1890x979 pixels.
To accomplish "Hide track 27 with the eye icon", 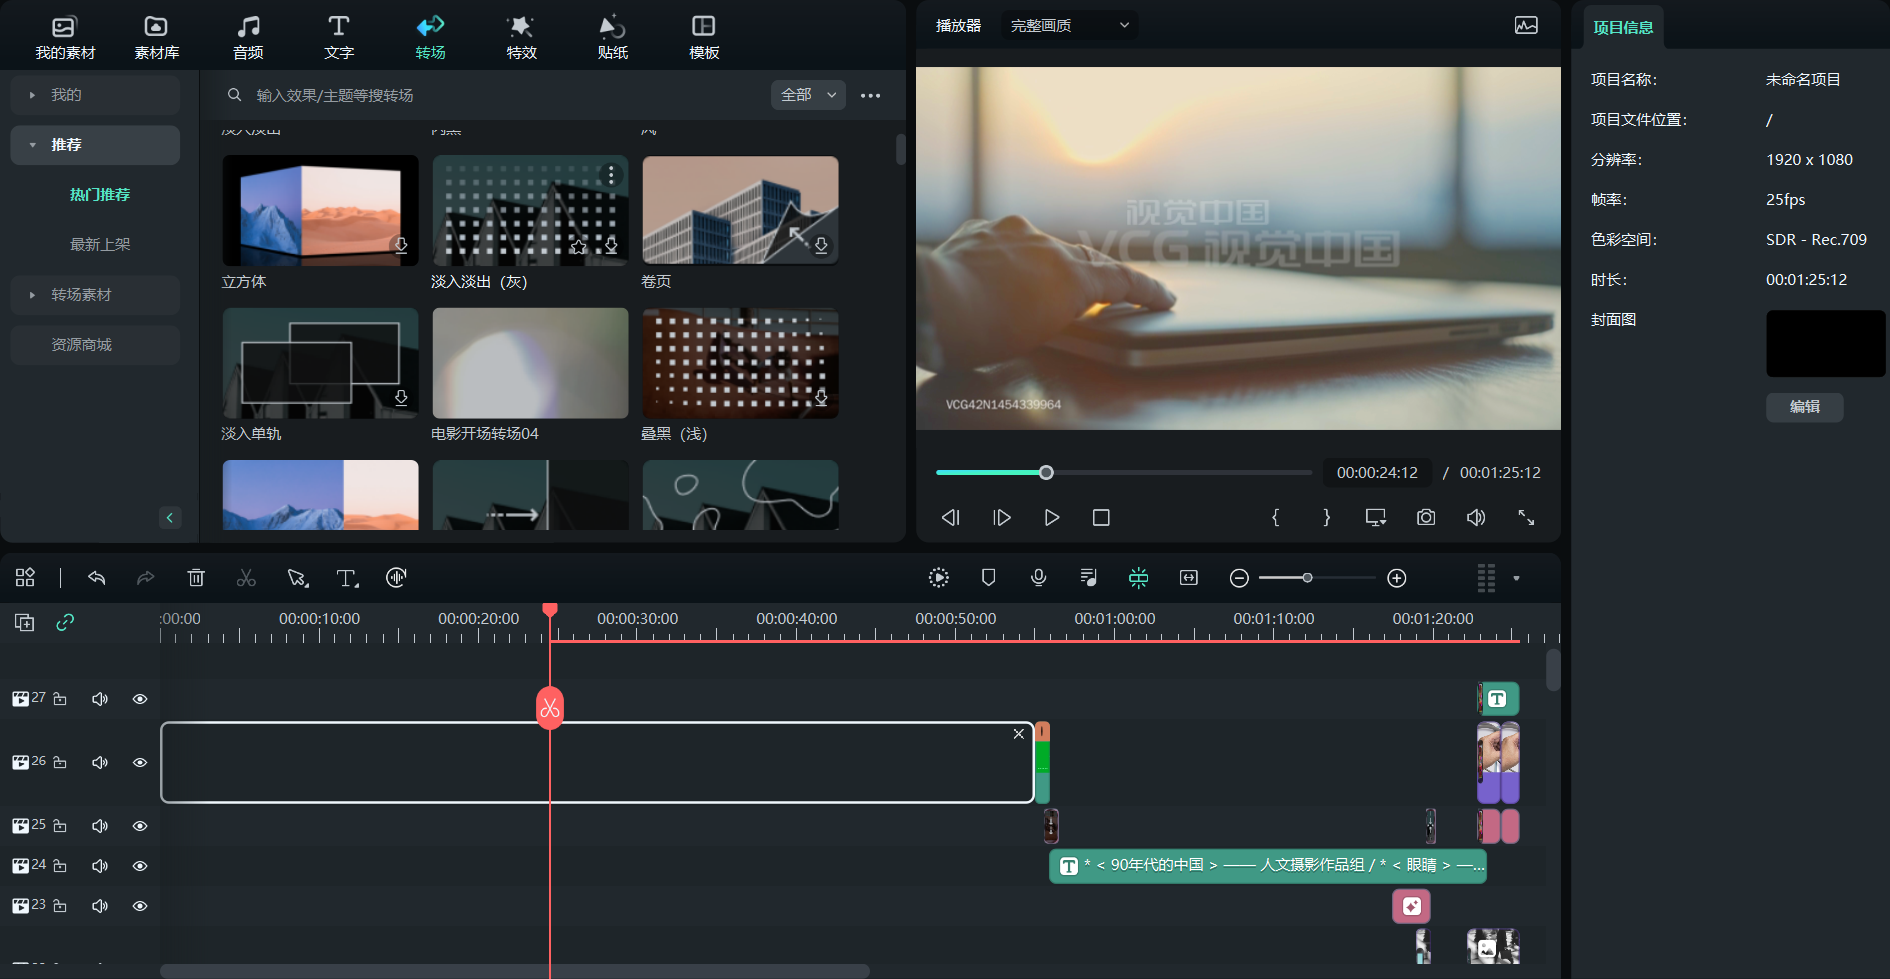I will click(140, 699).
